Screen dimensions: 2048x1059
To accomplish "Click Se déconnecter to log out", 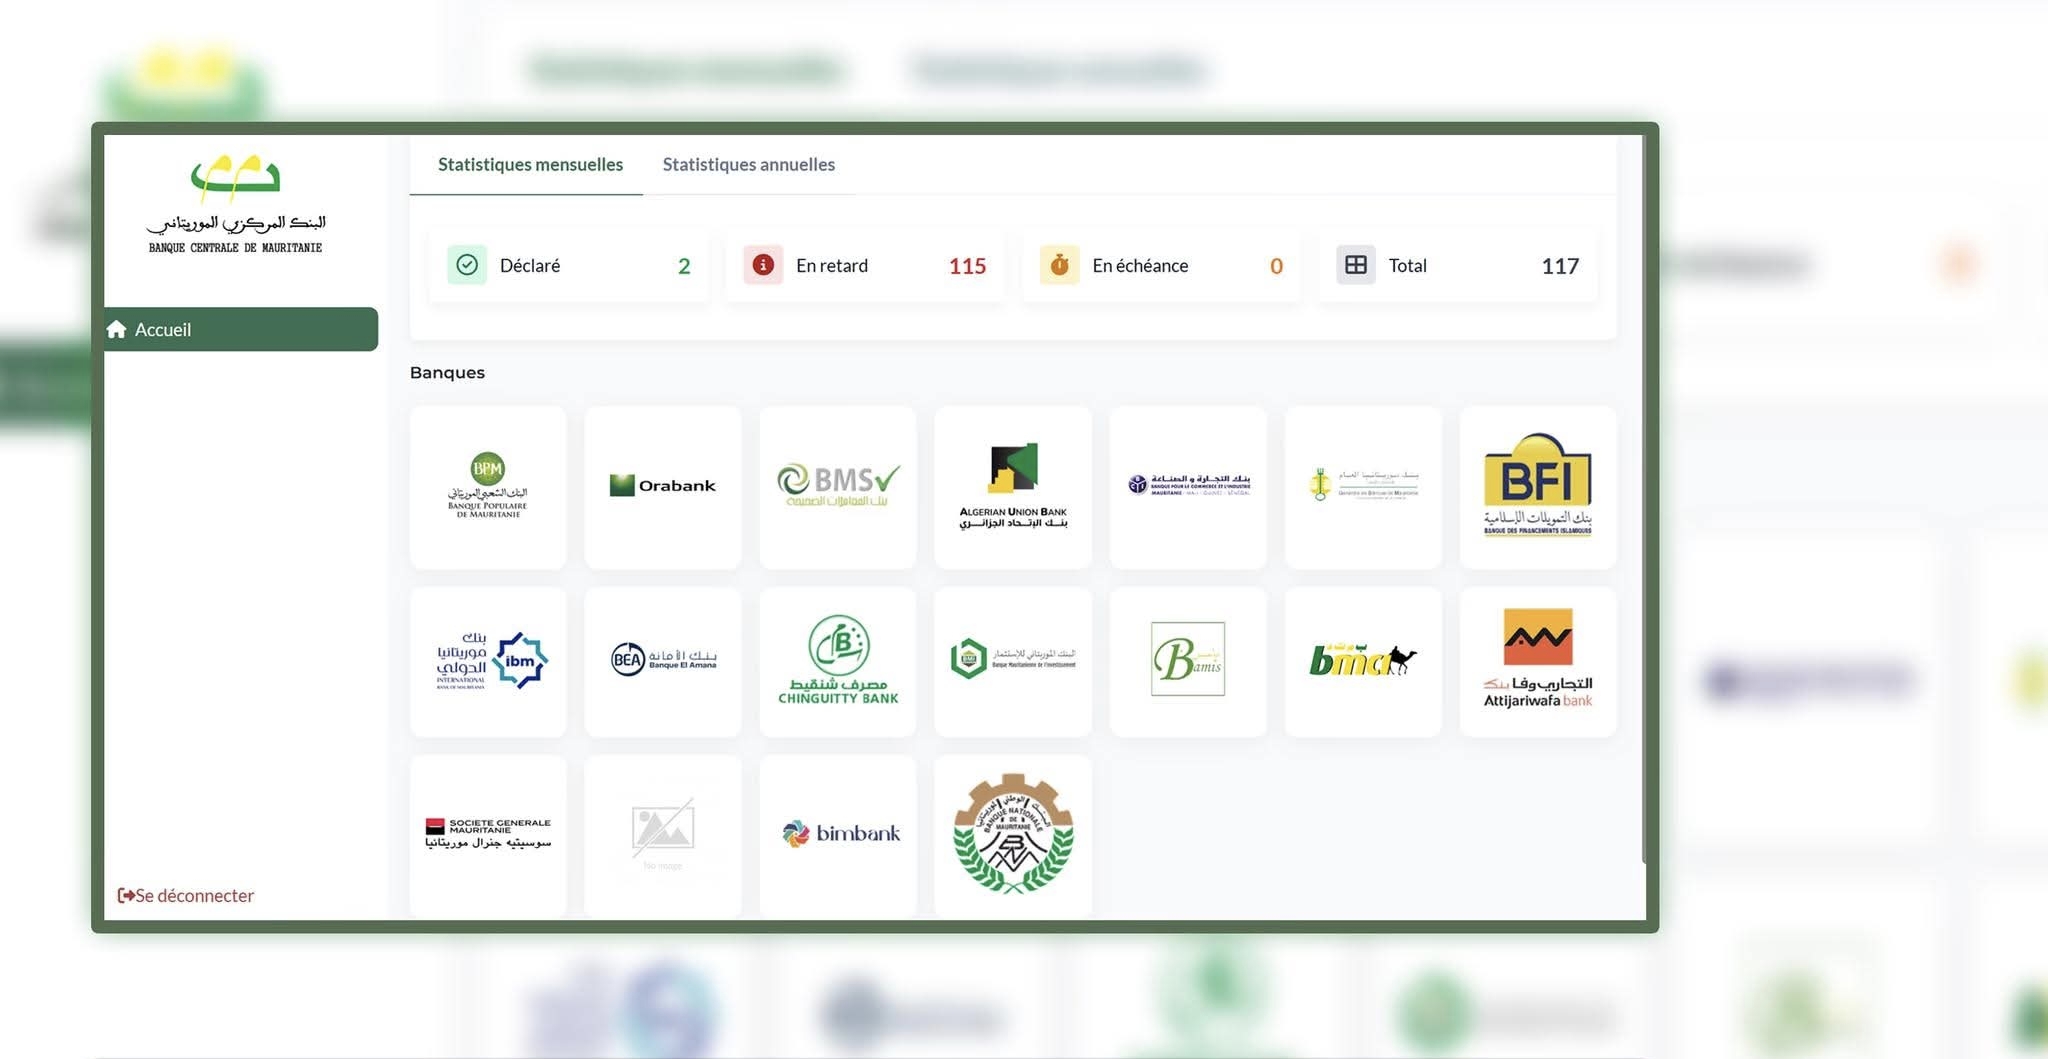I will [x=187, y=896].
